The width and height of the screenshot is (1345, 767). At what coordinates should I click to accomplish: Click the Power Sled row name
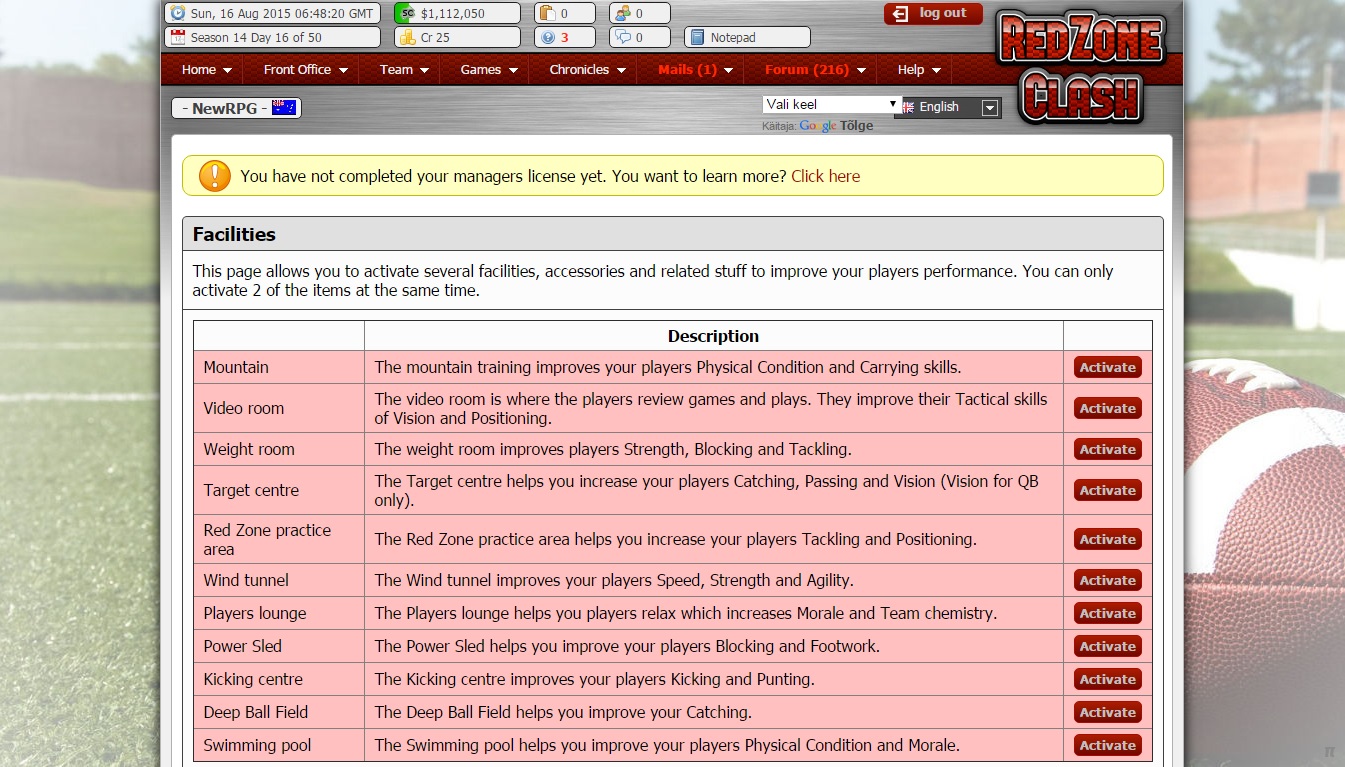[x=243, y=646]
